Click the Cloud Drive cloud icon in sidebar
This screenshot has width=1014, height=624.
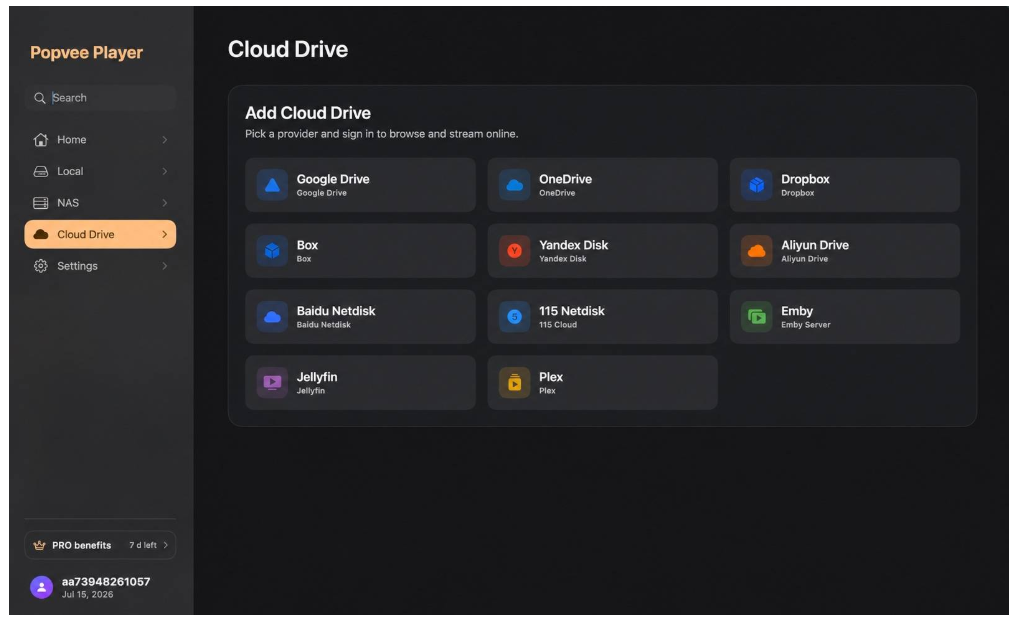point(41,234)
